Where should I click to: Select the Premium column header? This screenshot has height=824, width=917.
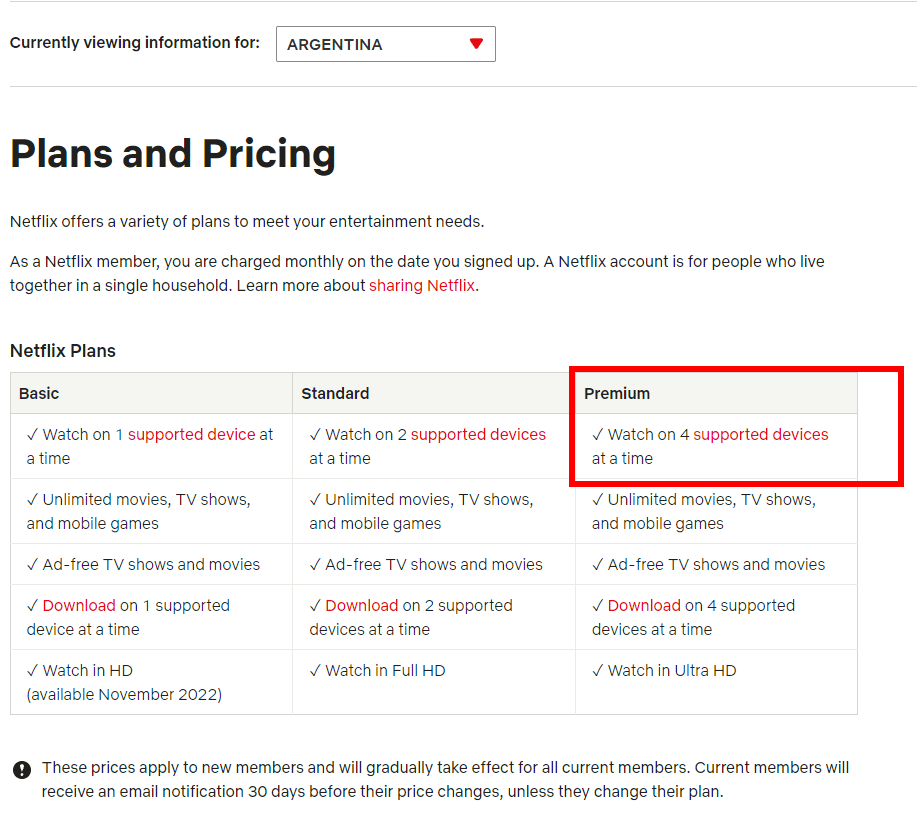pyautogui.click(x=716, y=393)
